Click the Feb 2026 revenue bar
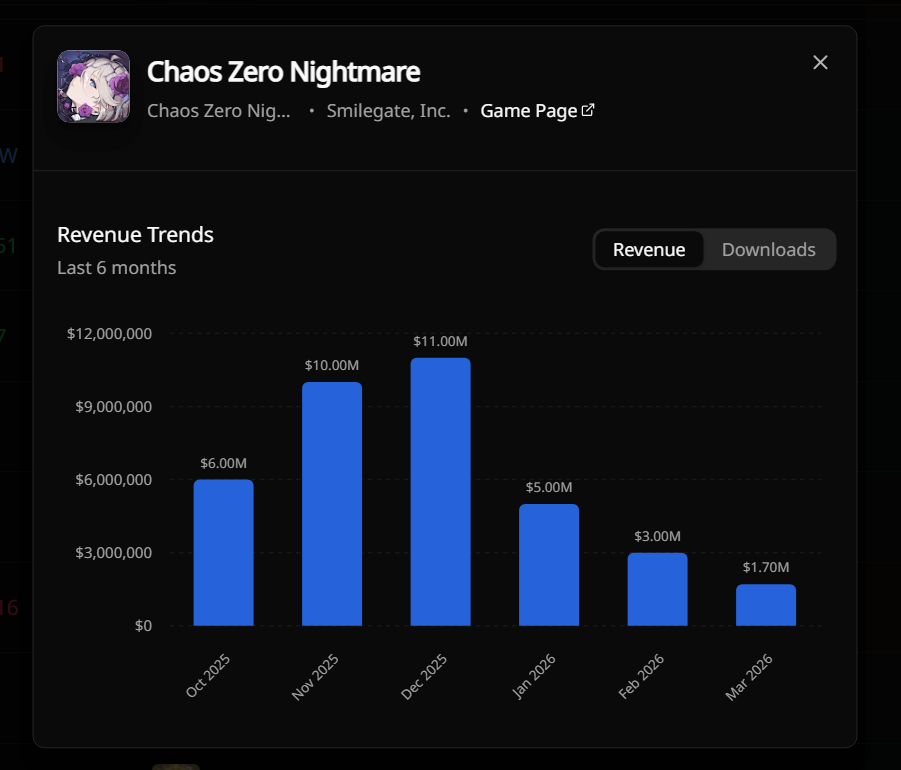Viewport: 901px width, 770px height. click(x=657, y=589)
